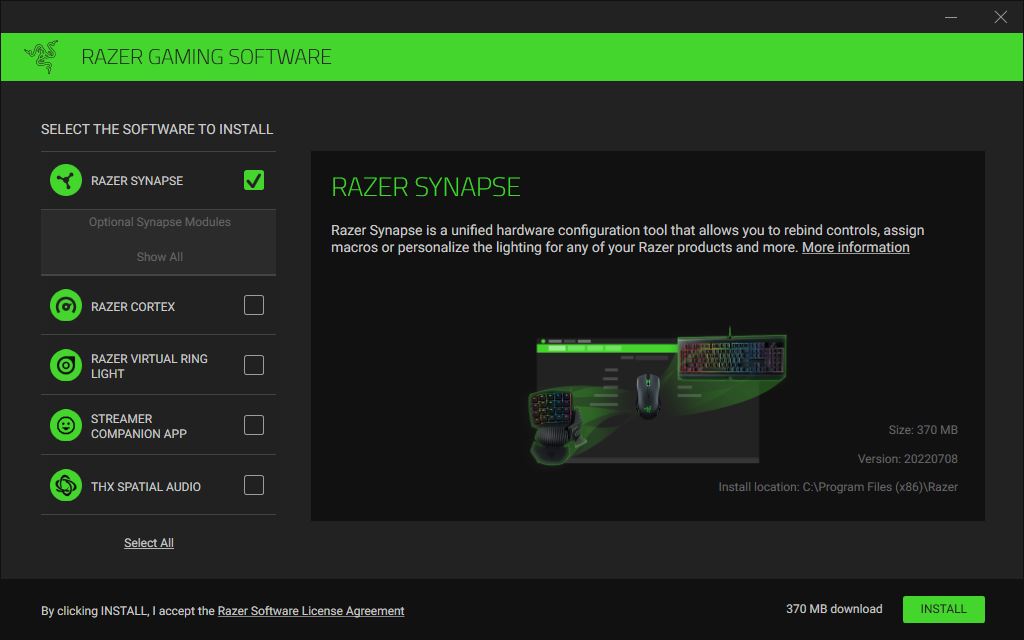This screenshot has width=1024, height=640.
Task: Select the THX Spatial Audio checkbox
Action: 254,485
